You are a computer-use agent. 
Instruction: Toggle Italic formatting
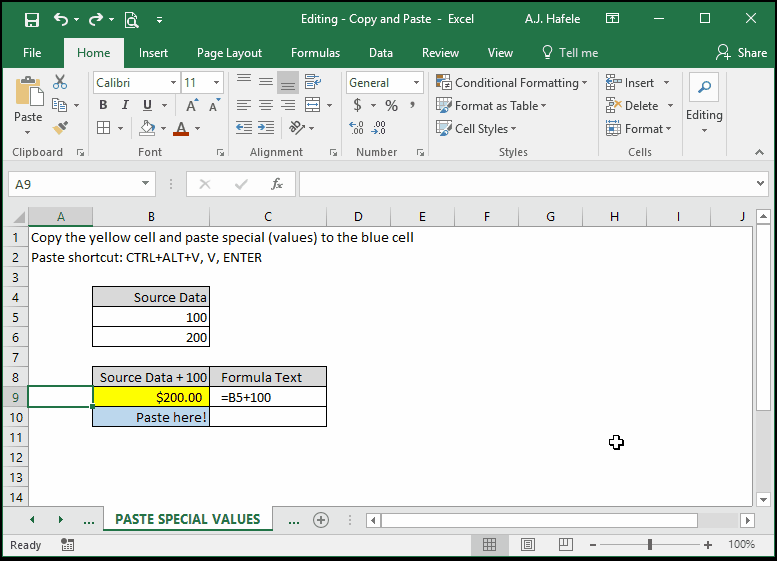[x=125, y=105]
